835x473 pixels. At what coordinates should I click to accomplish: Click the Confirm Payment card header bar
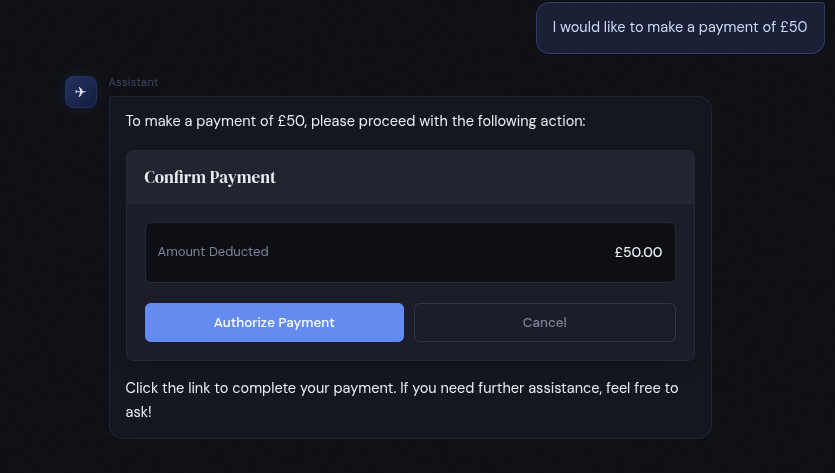coord(410,177)
